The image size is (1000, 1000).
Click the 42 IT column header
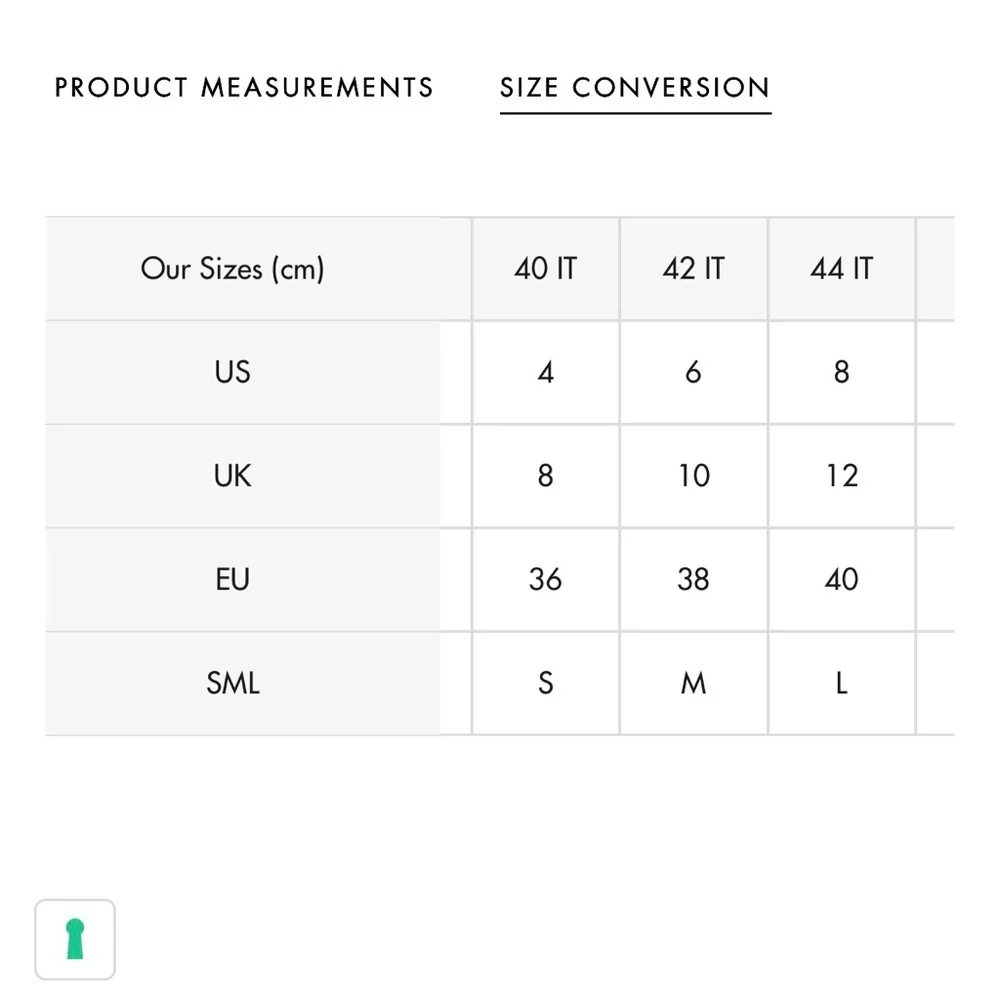[x=693, y=268]
